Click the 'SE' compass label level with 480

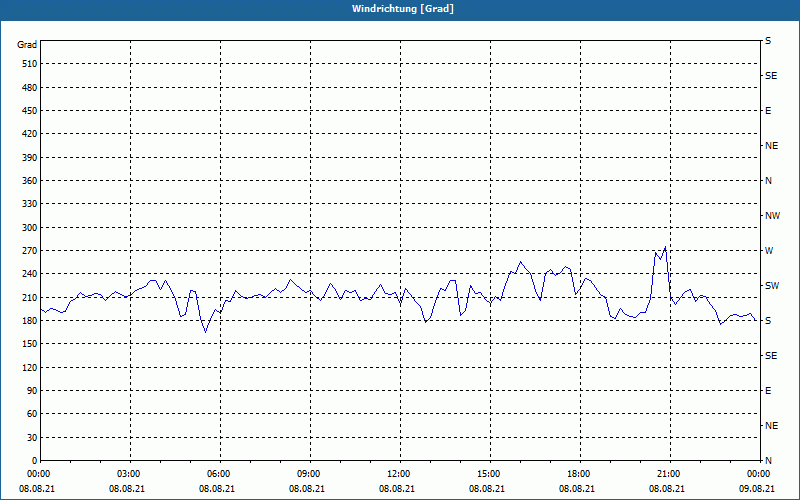771,76
